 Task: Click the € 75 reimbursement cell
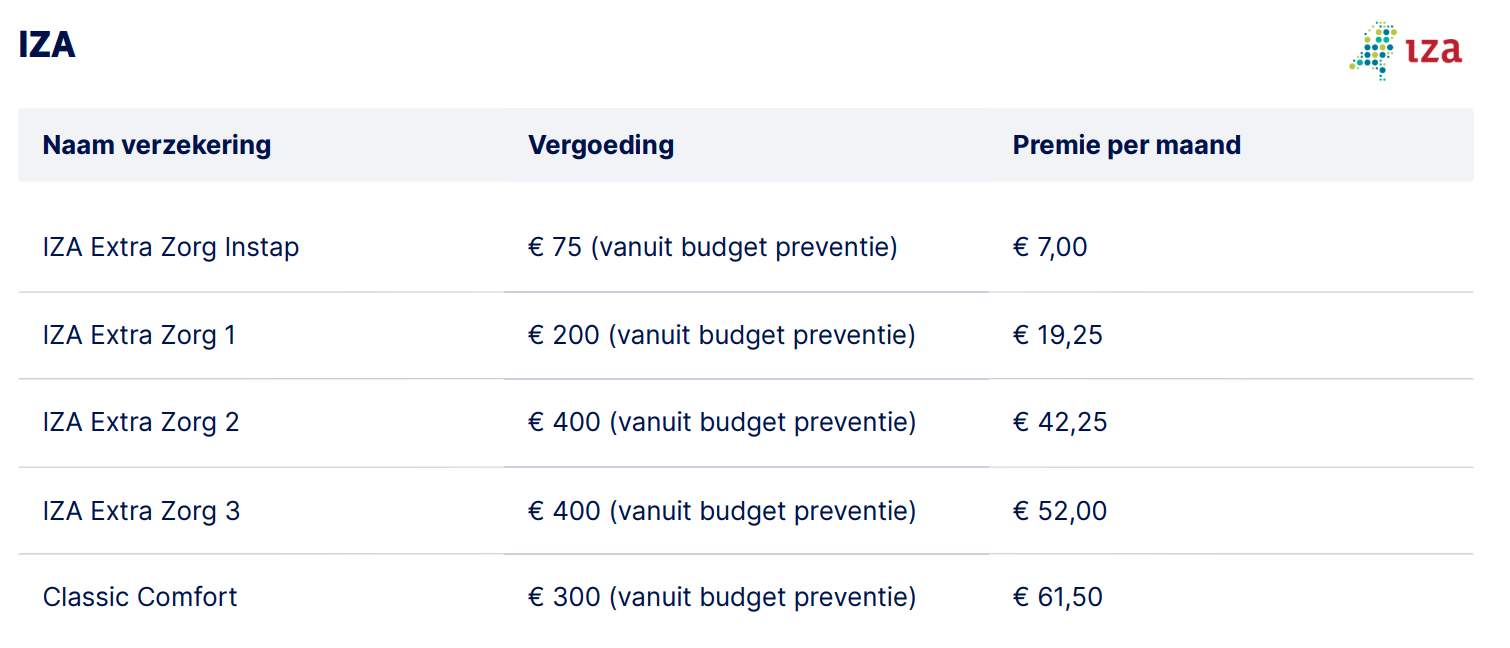712,247
